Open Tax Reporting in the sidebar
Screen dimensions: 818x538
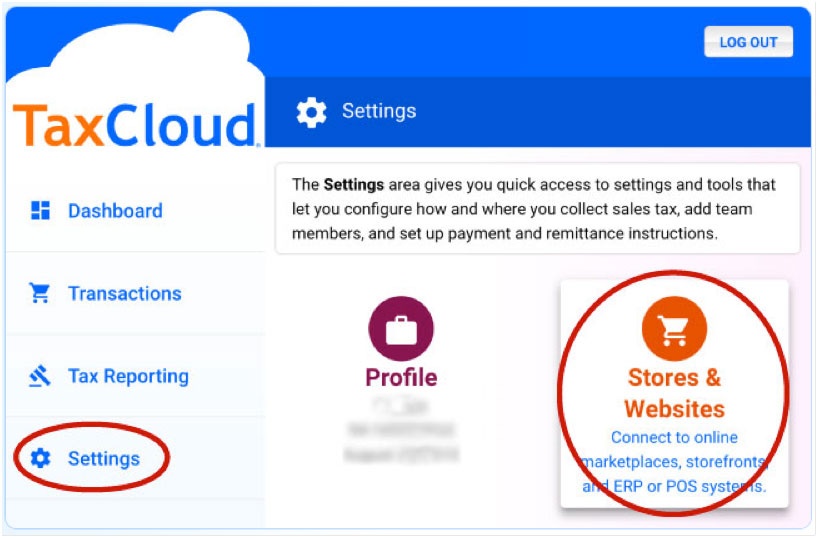point(128,376)
